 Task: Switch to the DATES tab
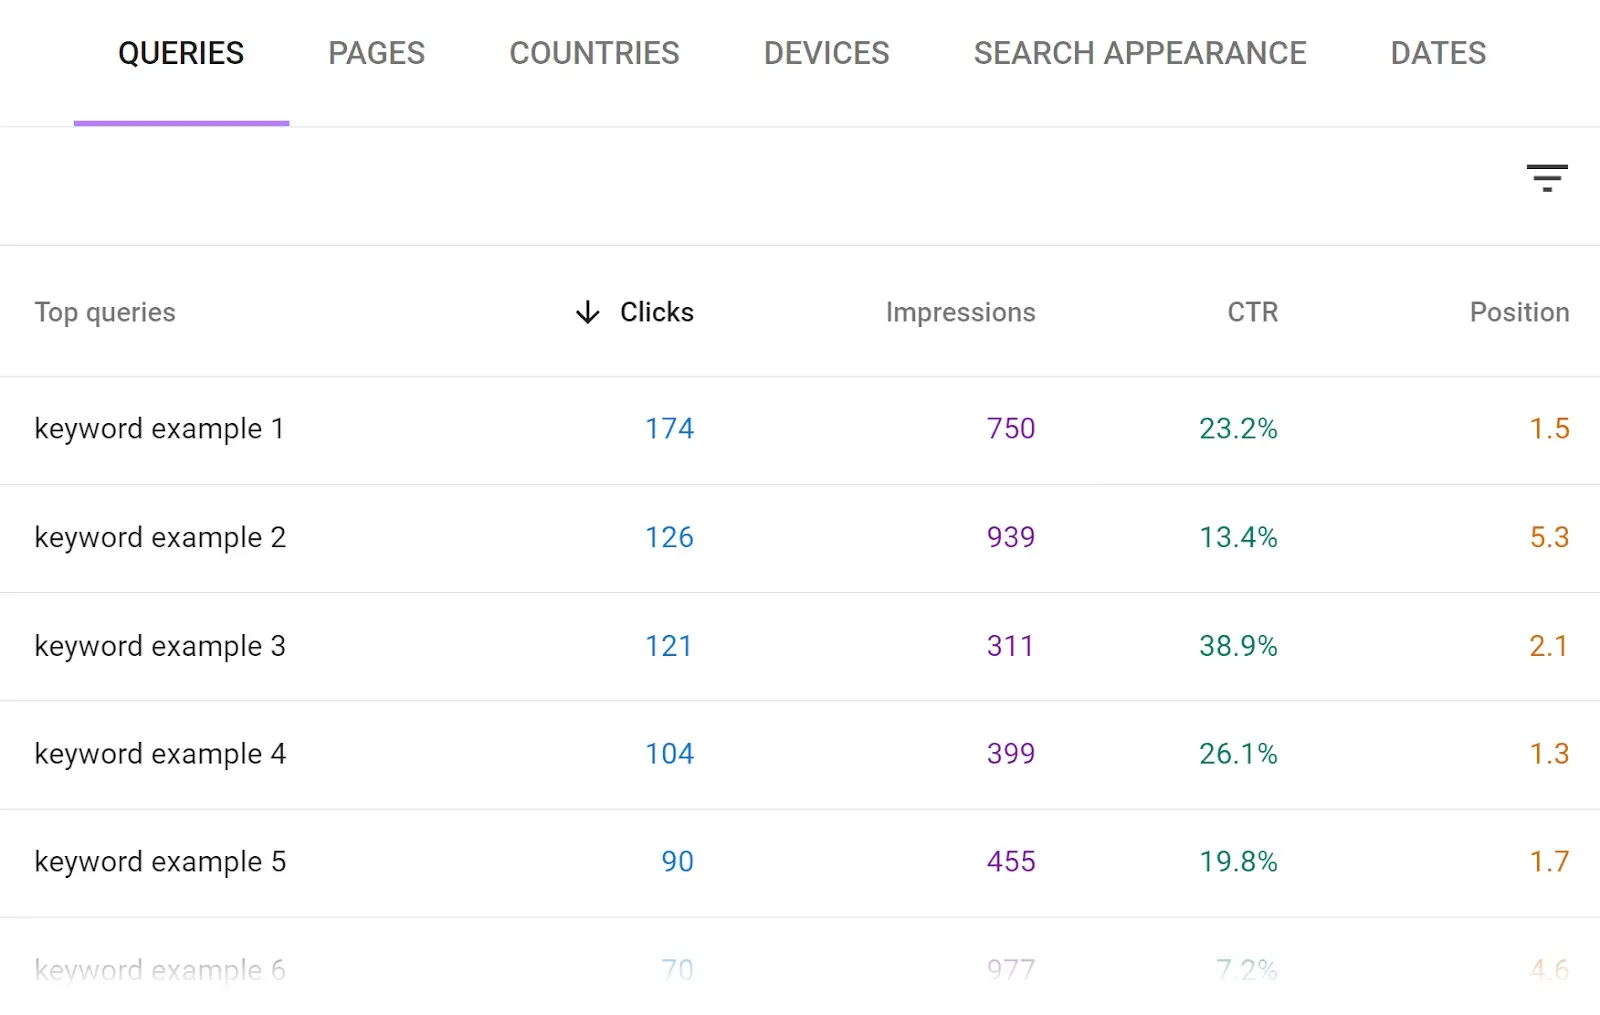1437,53
